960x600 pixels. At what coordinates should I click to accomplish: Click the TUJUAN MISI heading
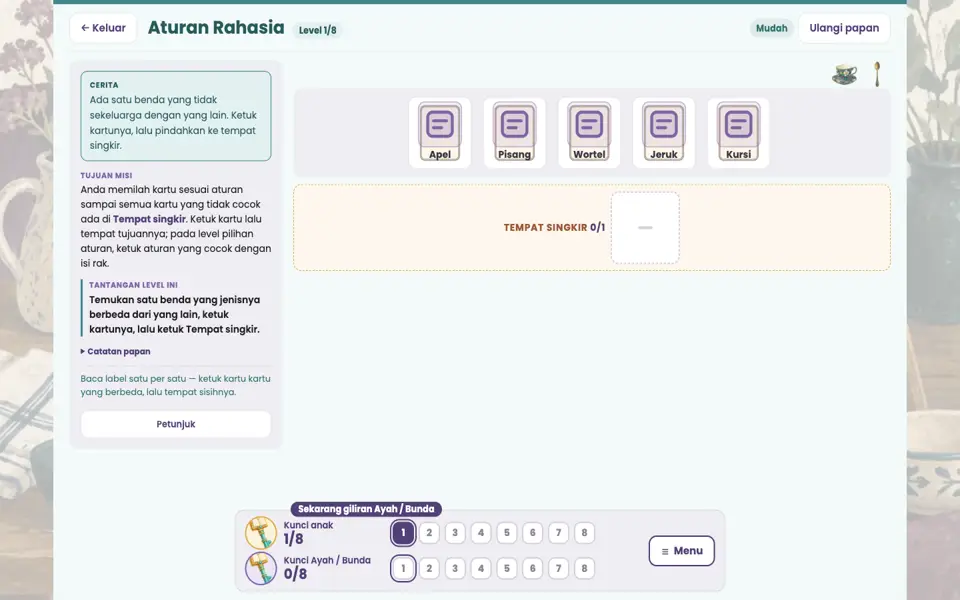pos(106,175)
